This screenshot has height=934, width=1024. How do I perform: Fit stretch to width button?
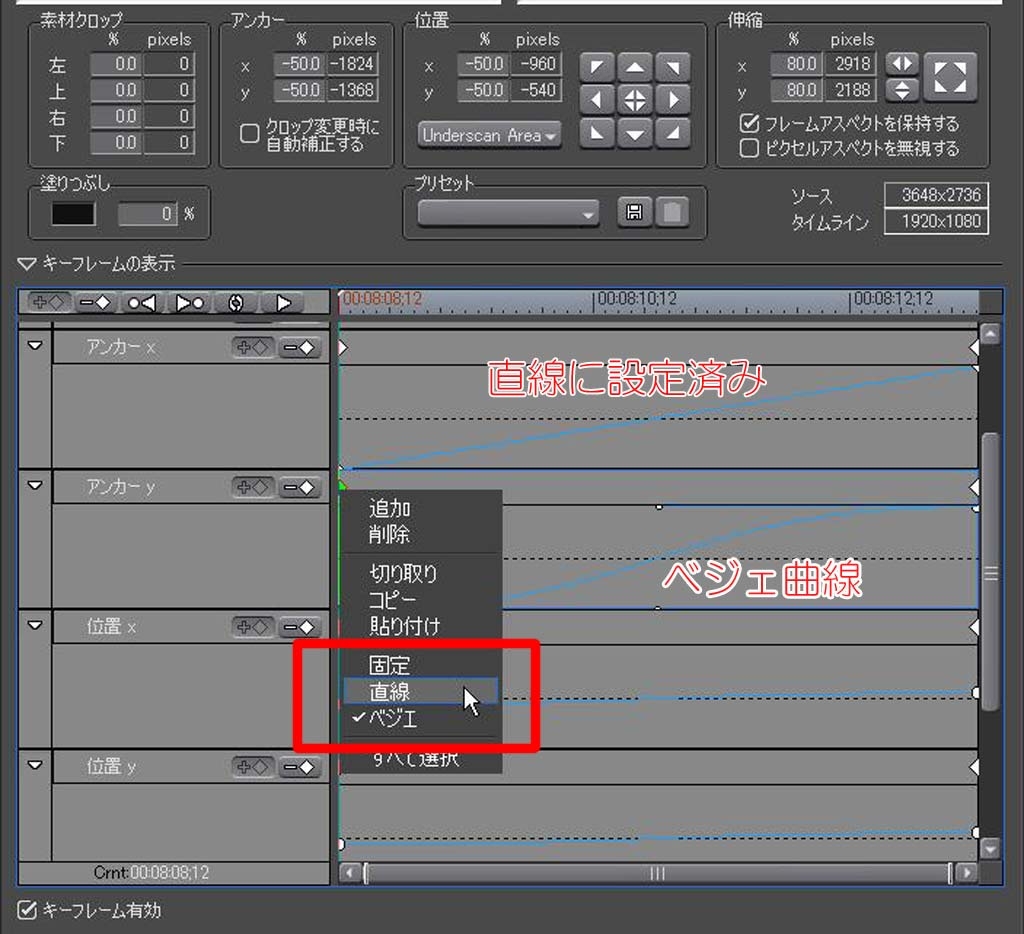pyautogui.click(x=902, y=64)
